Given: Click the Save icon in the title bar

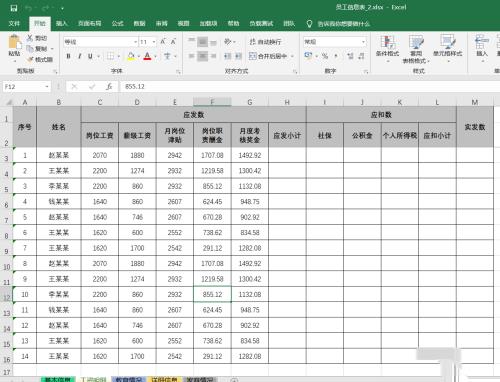Looking at the screenshot, I should (x=14, y=8).
